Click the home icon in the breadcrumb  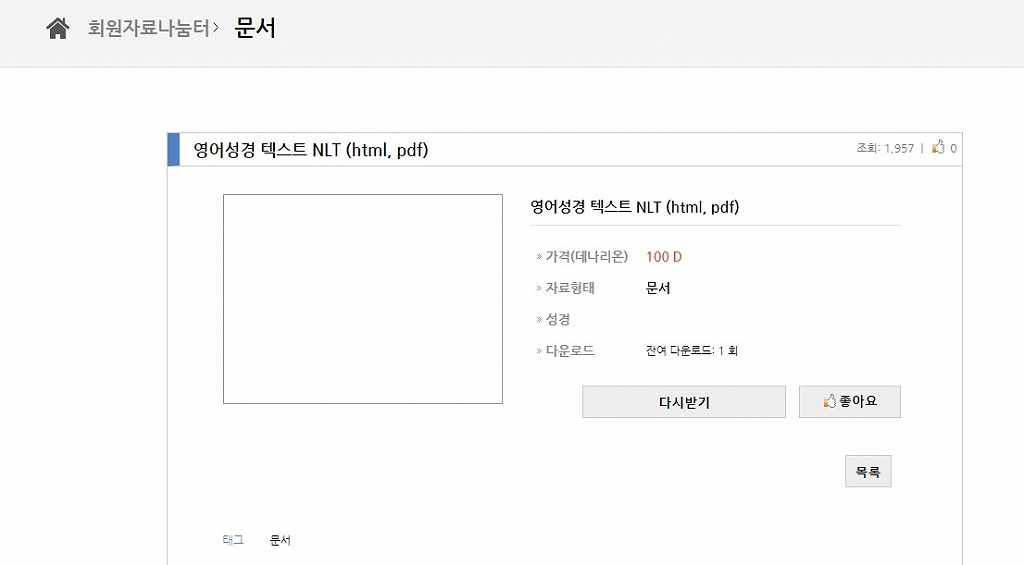(x=58, y=29)
